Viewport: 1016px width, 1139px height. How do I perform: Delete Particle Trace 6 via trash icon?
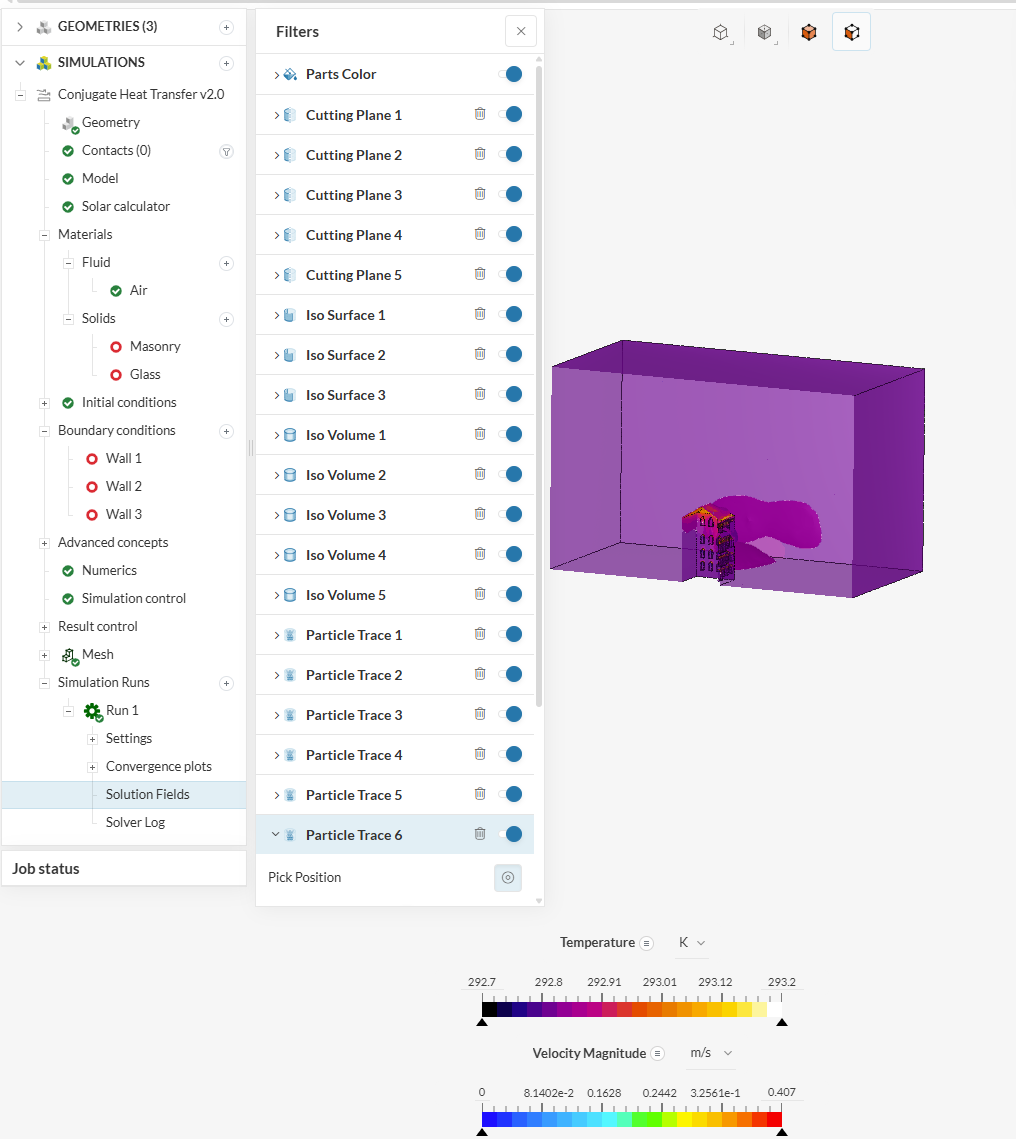[480, 834]
